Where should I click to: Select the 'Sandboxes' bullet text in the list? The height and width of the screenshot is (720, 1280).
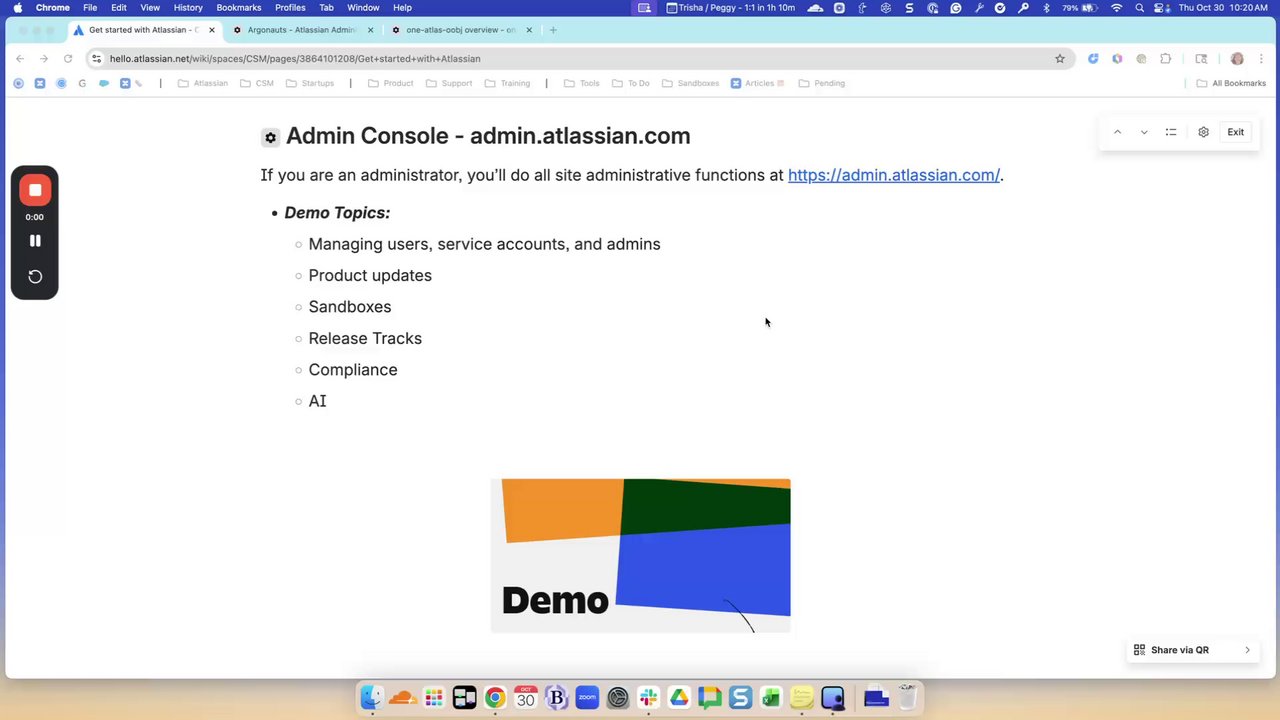pos(350,307)
